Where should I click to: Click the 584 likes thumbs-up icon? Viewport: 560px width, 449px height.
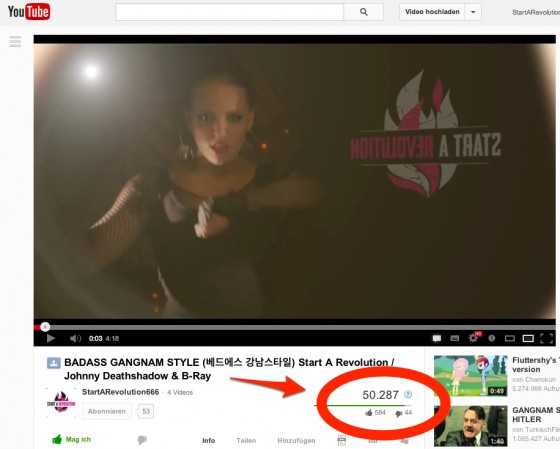tap(369, 413)
